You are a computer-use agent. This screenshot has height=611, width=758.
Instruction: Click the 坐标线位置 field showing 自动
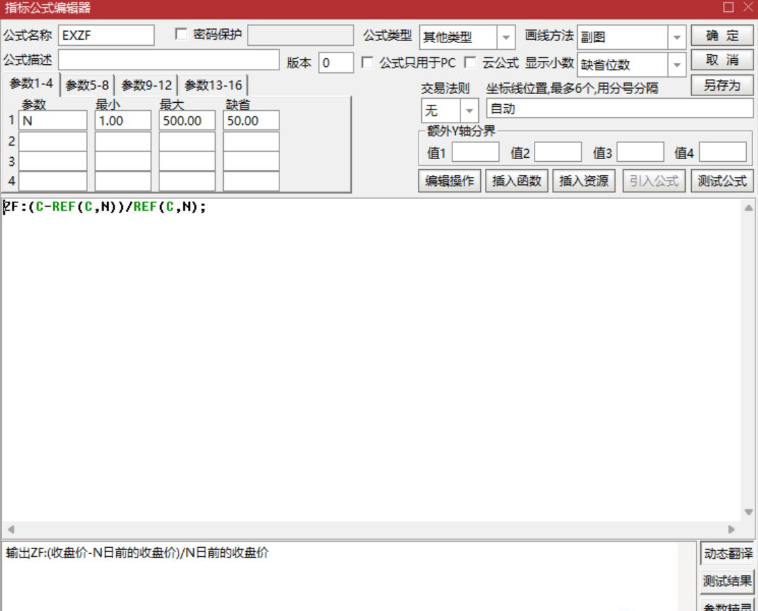(620, 108)
